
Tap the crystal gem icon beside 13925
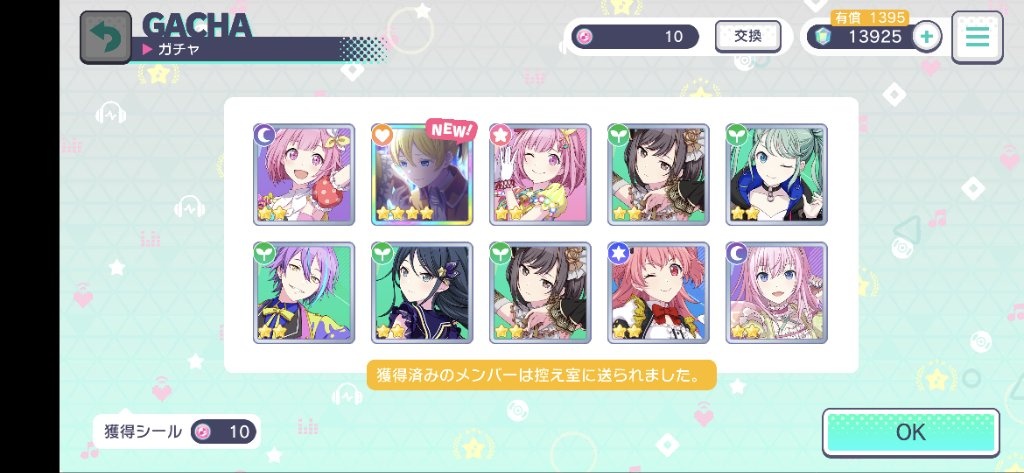coord(823,37)
